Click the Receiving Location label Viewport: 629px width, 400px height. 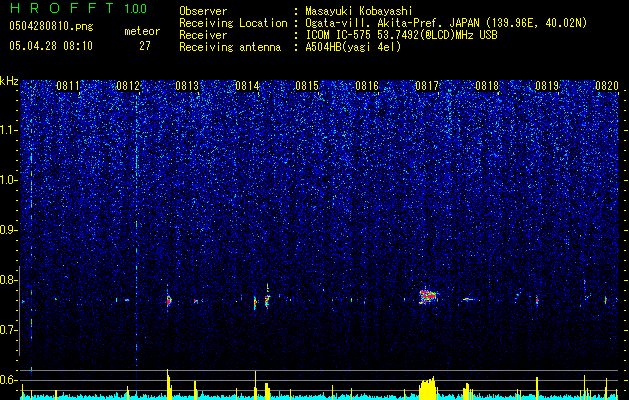[x=233, y=23]
